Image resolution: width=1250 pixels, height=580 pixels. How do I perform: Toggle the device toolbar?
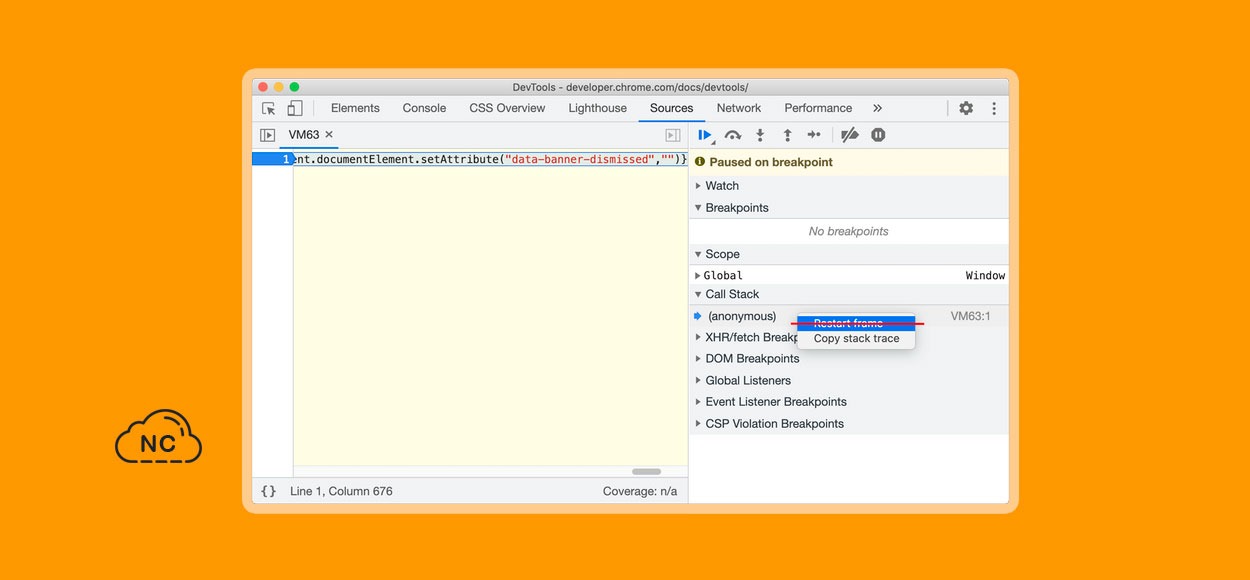[x=295, y=108]
